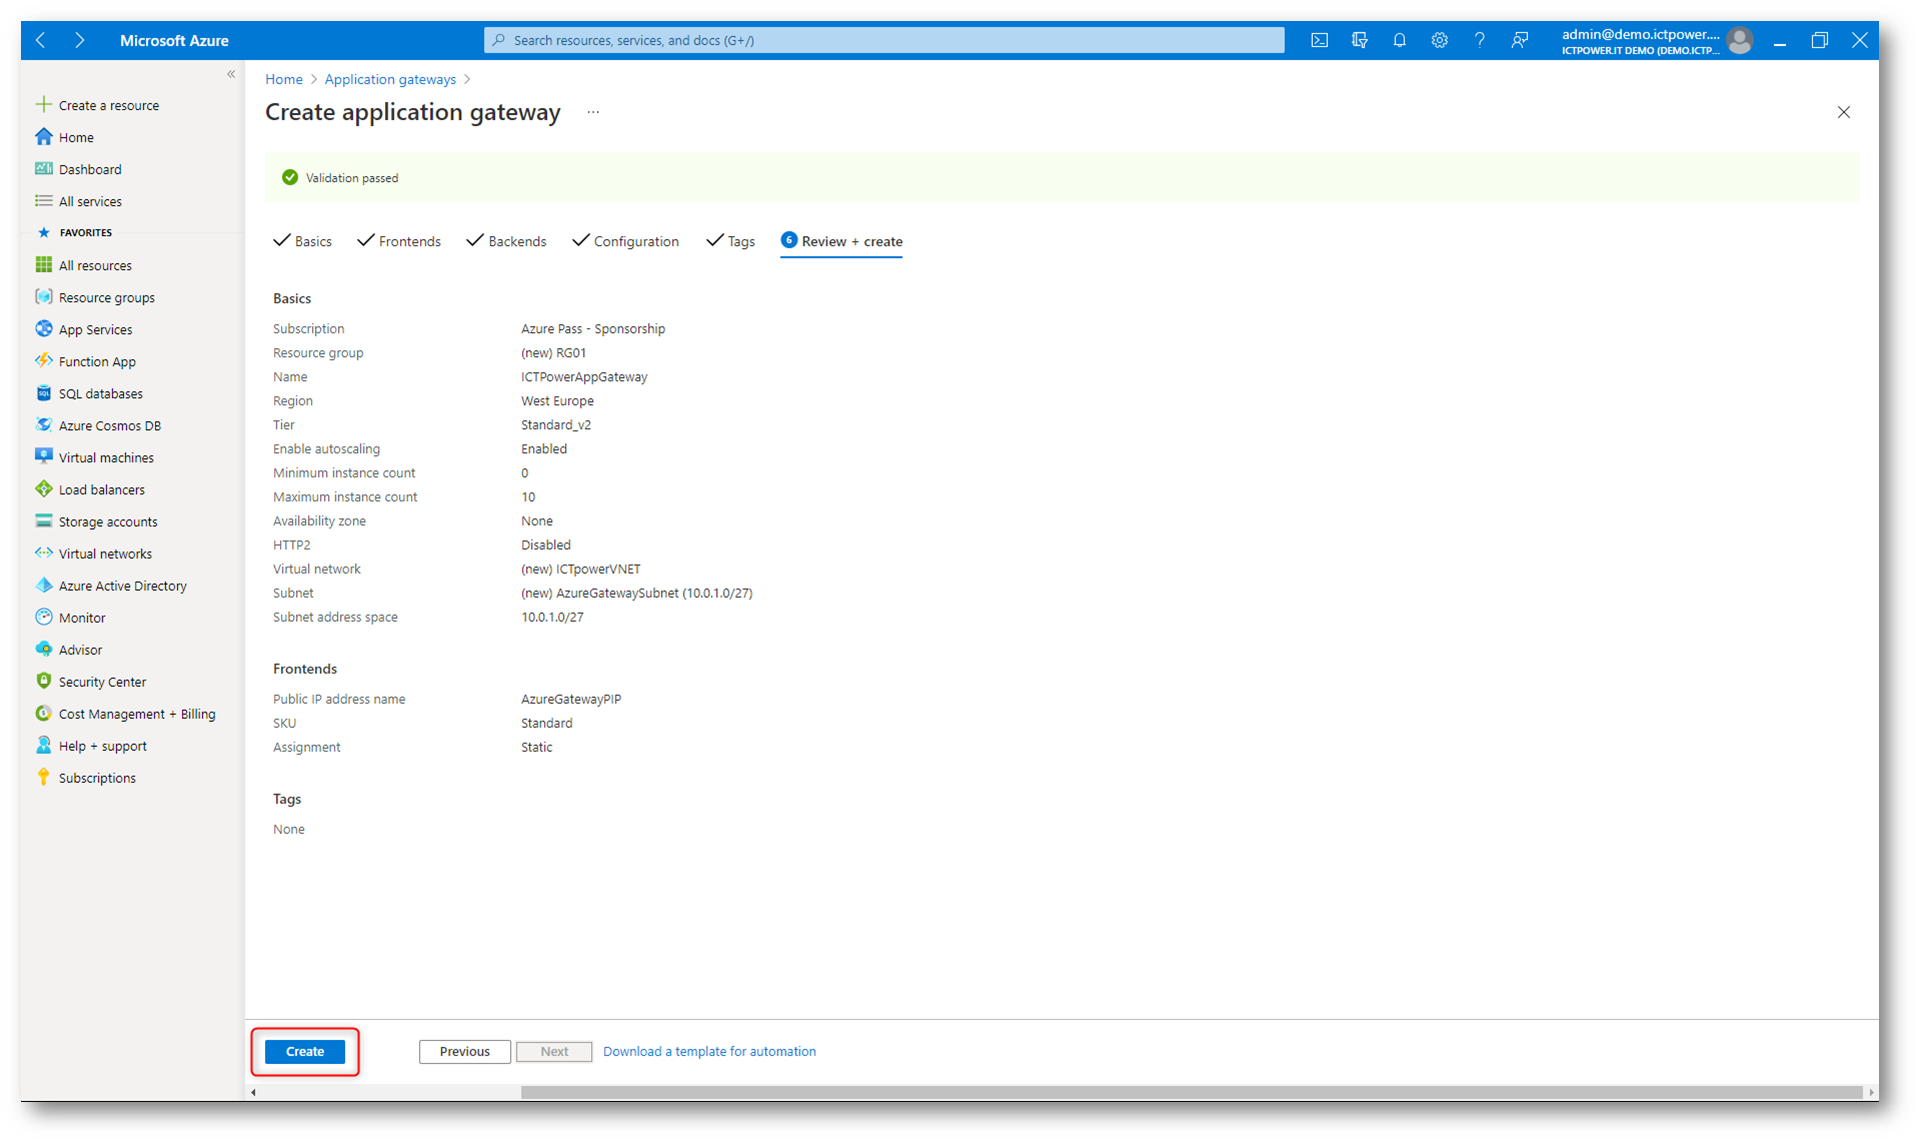The width and height of the screenshot is (1921, 1144).
Task: Click the Home icon in the sidebar
Action: click(x=43, y=136)
